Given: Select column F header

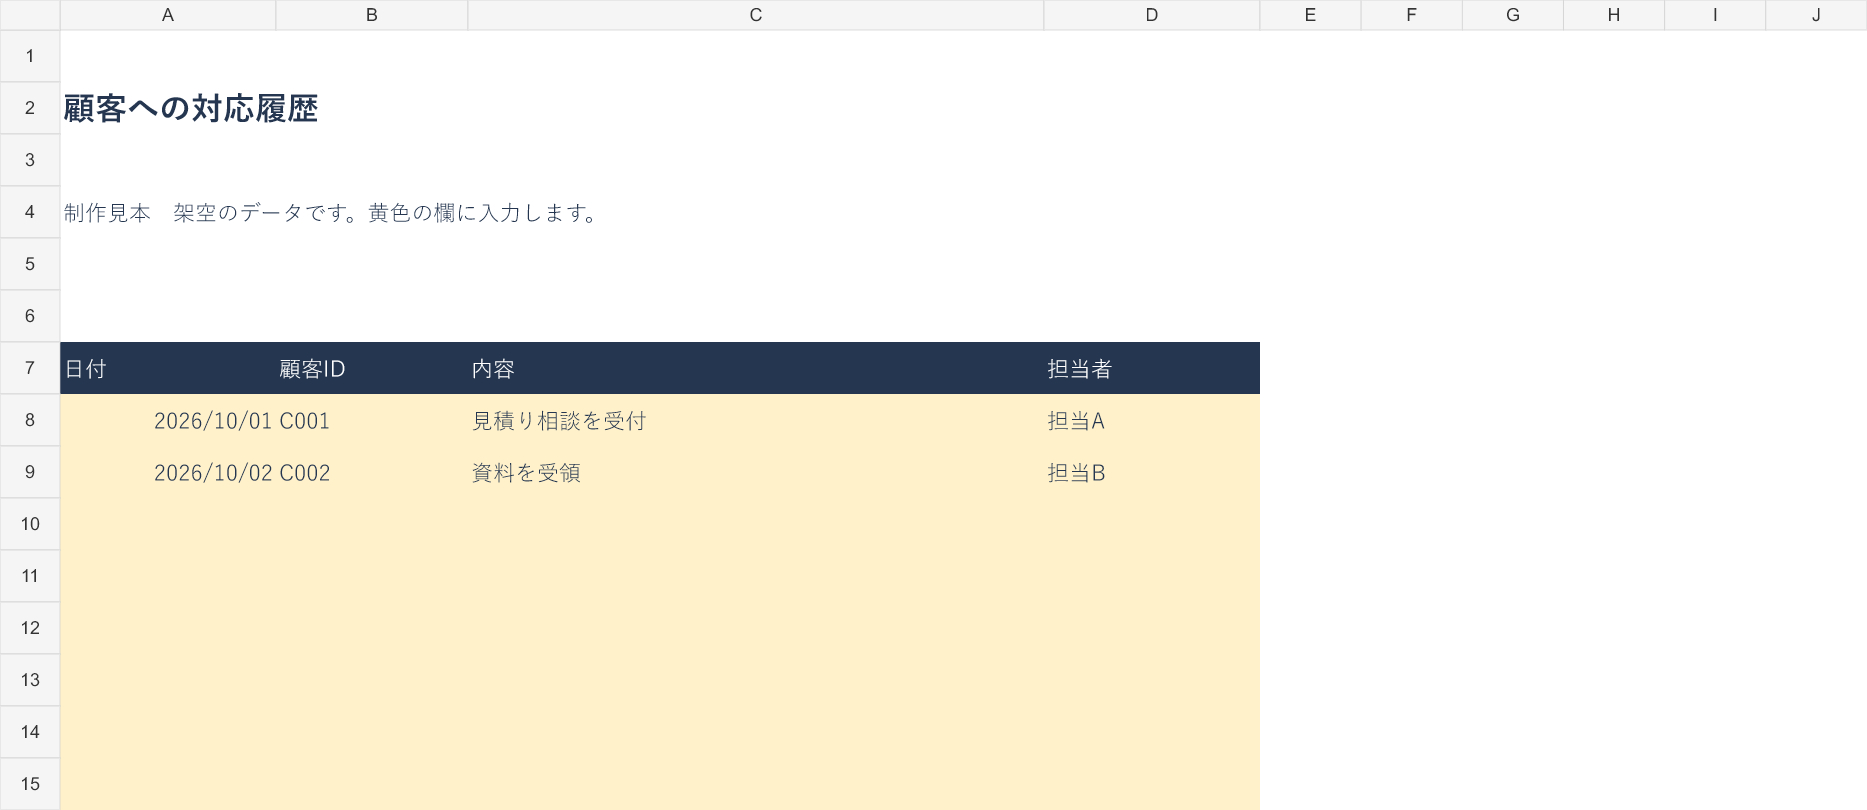Looking at the screenshot, I should click(1411, 15).
